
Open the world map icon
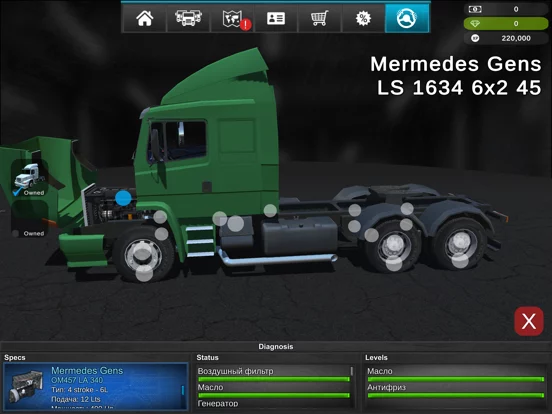pos(232,18)
